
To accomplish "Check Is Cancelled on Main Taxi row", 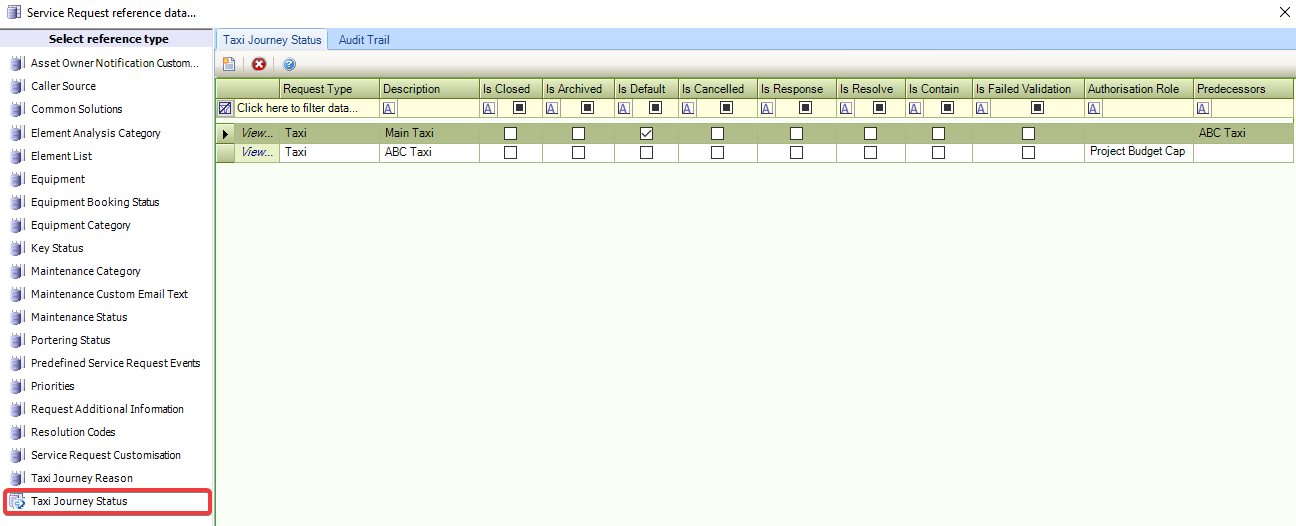I will click(x=717, y=133).
